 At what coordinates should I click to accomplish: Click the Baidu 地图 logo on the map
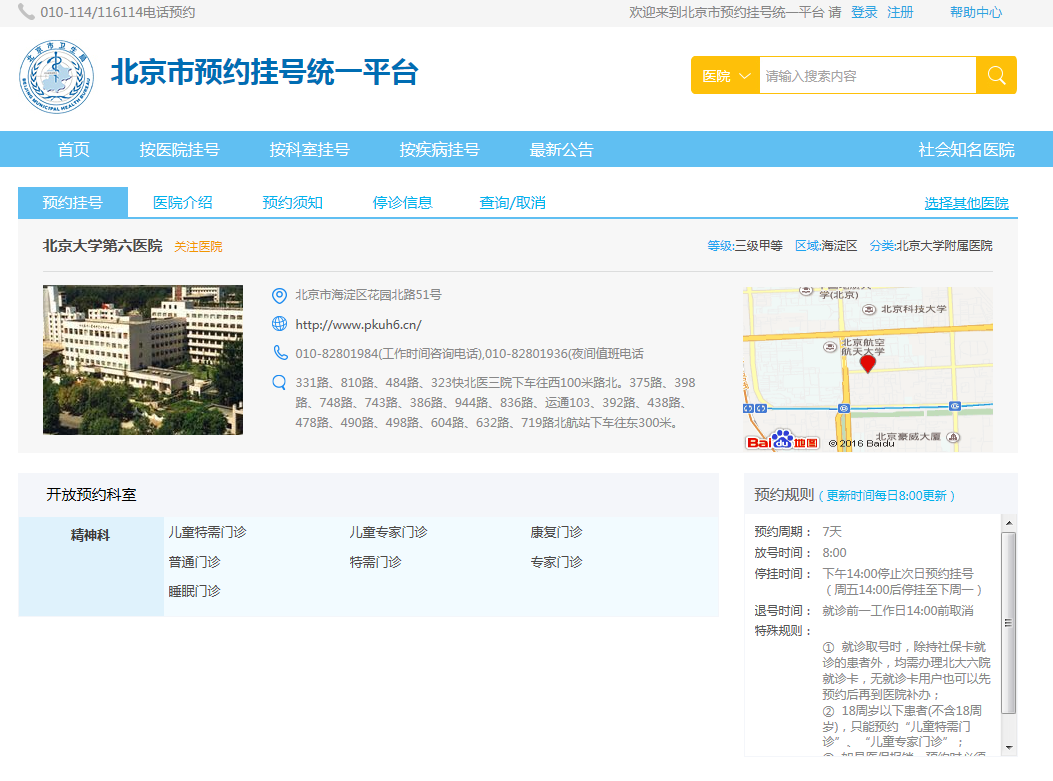tap(782, 440)
